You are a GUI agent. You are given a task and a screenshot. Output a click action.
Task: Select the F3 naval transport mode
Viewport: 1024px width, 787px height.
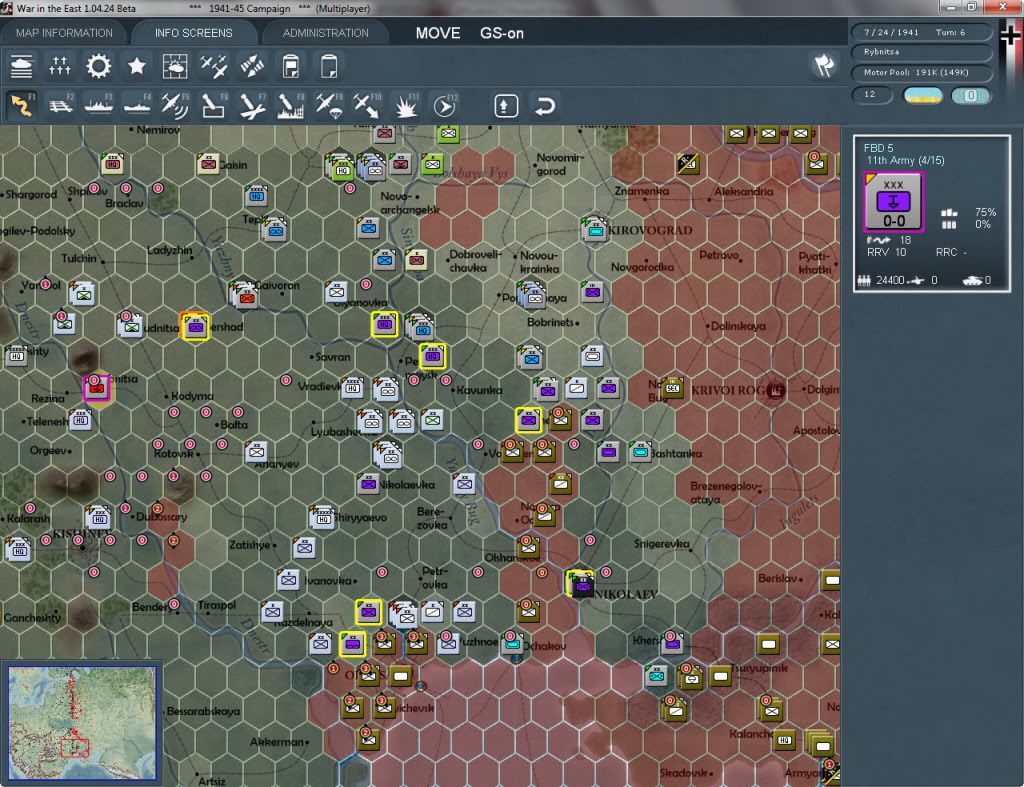[99, 106]
